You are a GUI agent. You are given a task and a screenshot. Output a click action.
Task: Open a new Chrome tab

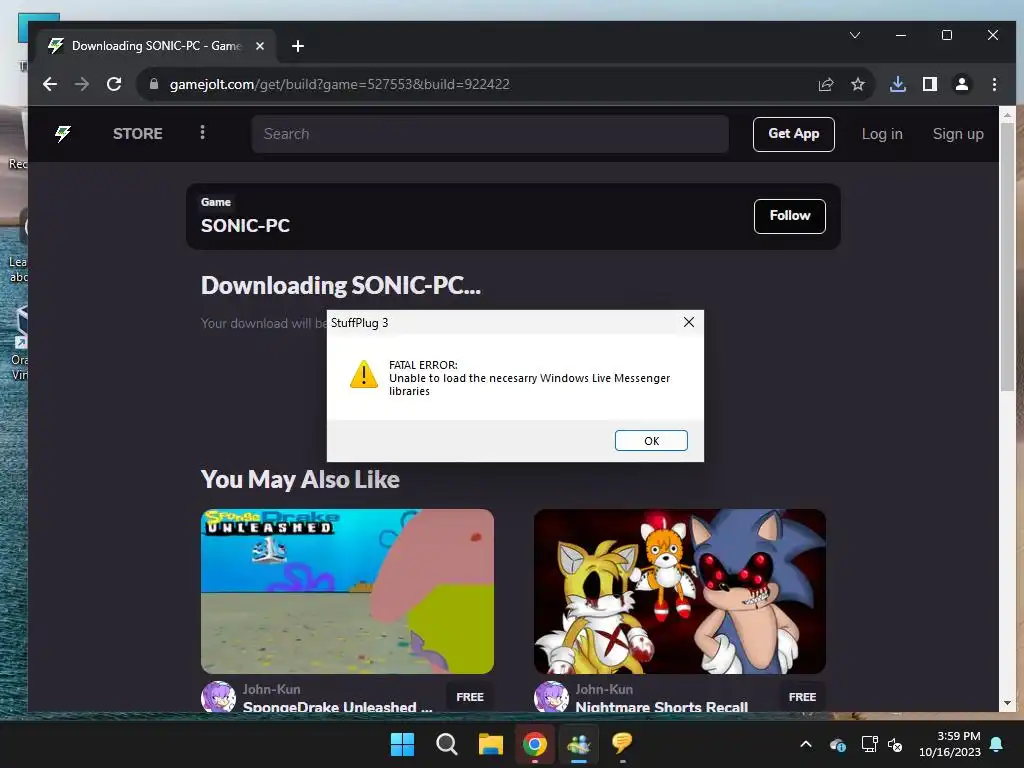coord(298,46)
